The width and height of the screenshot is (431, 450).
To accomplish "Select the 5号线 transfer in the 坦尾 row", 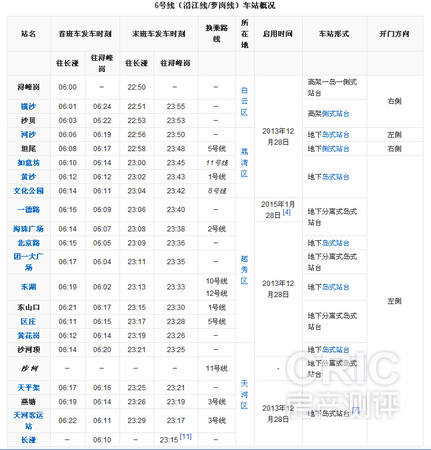I will point(217,148).
